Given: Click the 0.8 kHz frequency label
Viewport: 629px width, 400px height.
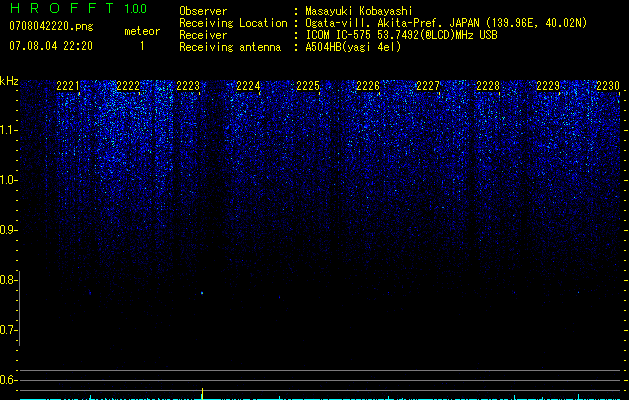Looking at the screenshot, I should (8, 280).
